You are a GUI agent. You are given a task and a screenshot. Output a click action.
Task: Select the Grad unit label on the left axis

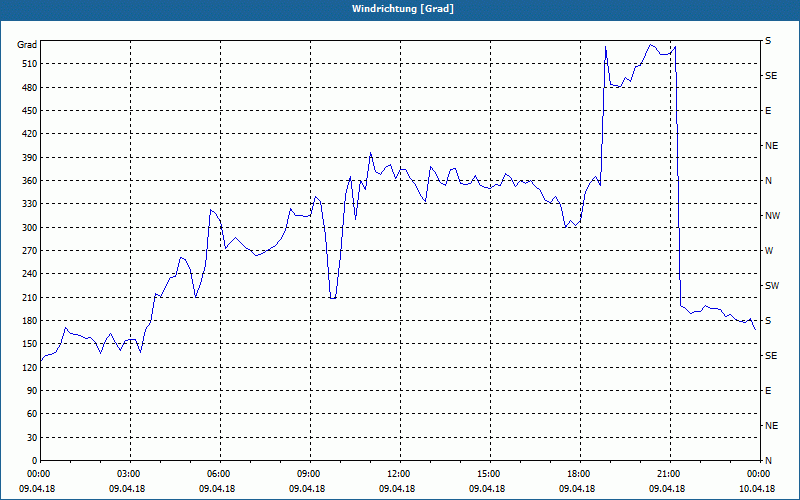click(27, 45)
